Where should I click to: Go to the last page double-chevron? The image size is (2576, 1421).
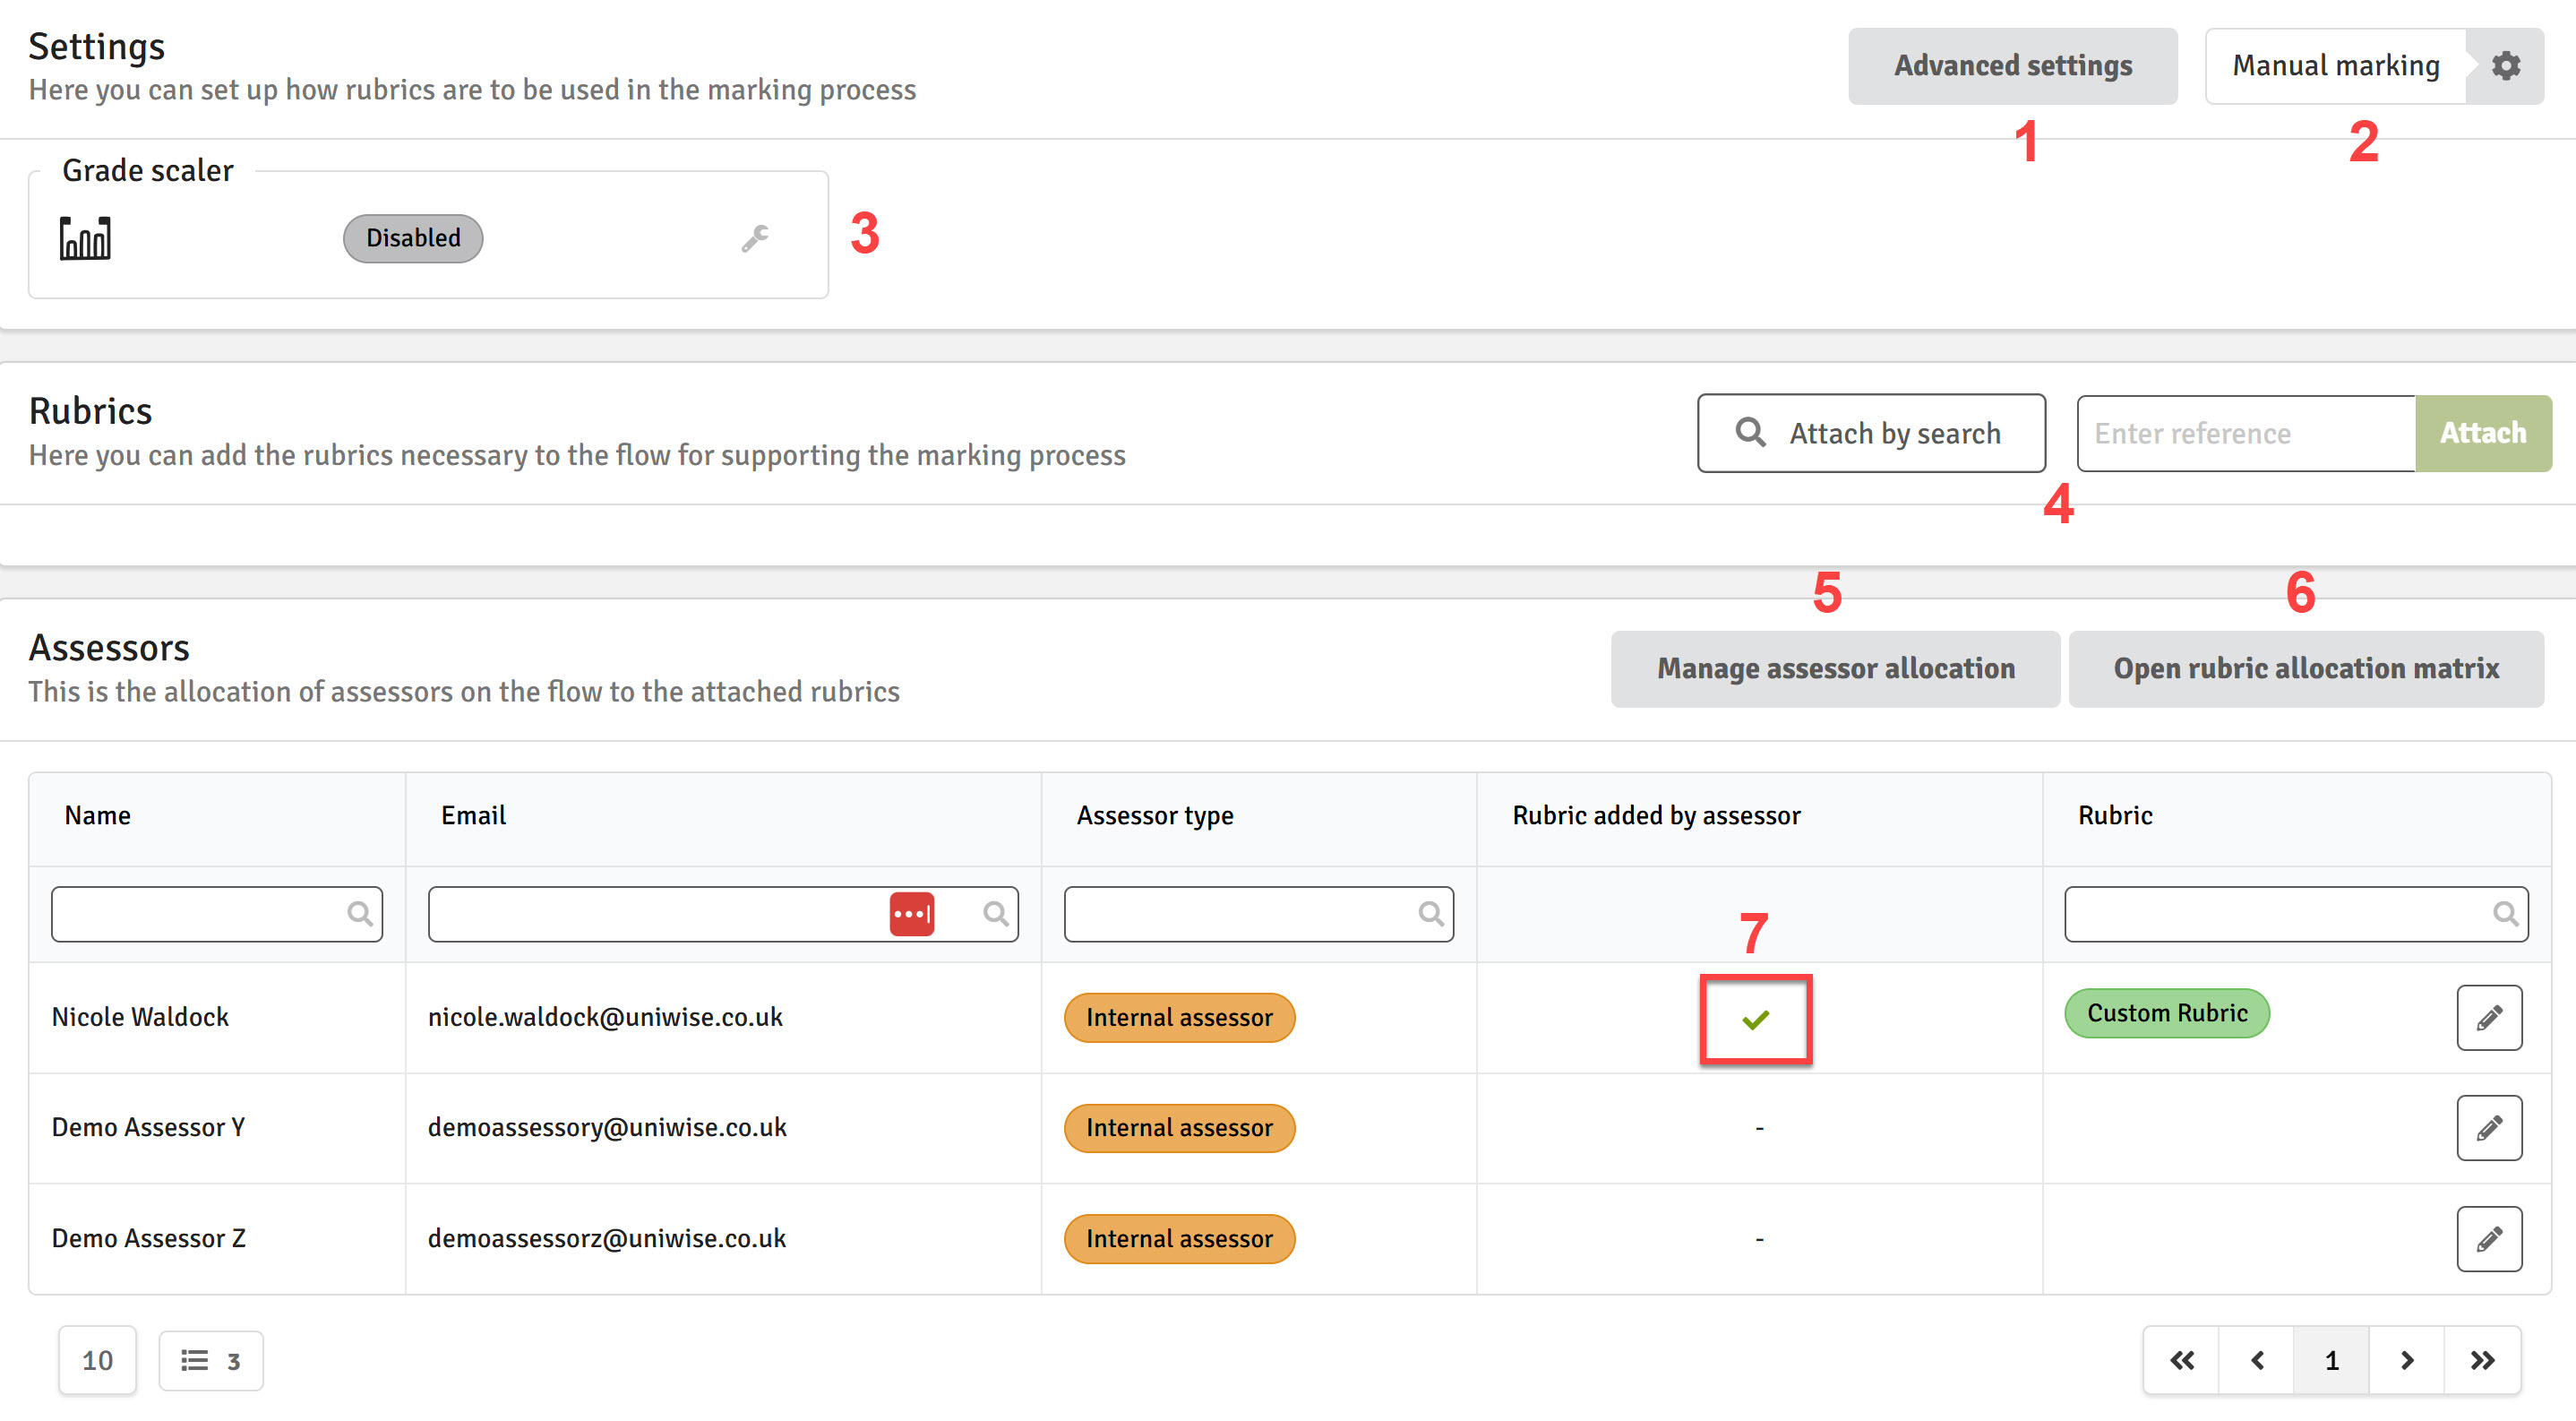pos(2482,1360)
